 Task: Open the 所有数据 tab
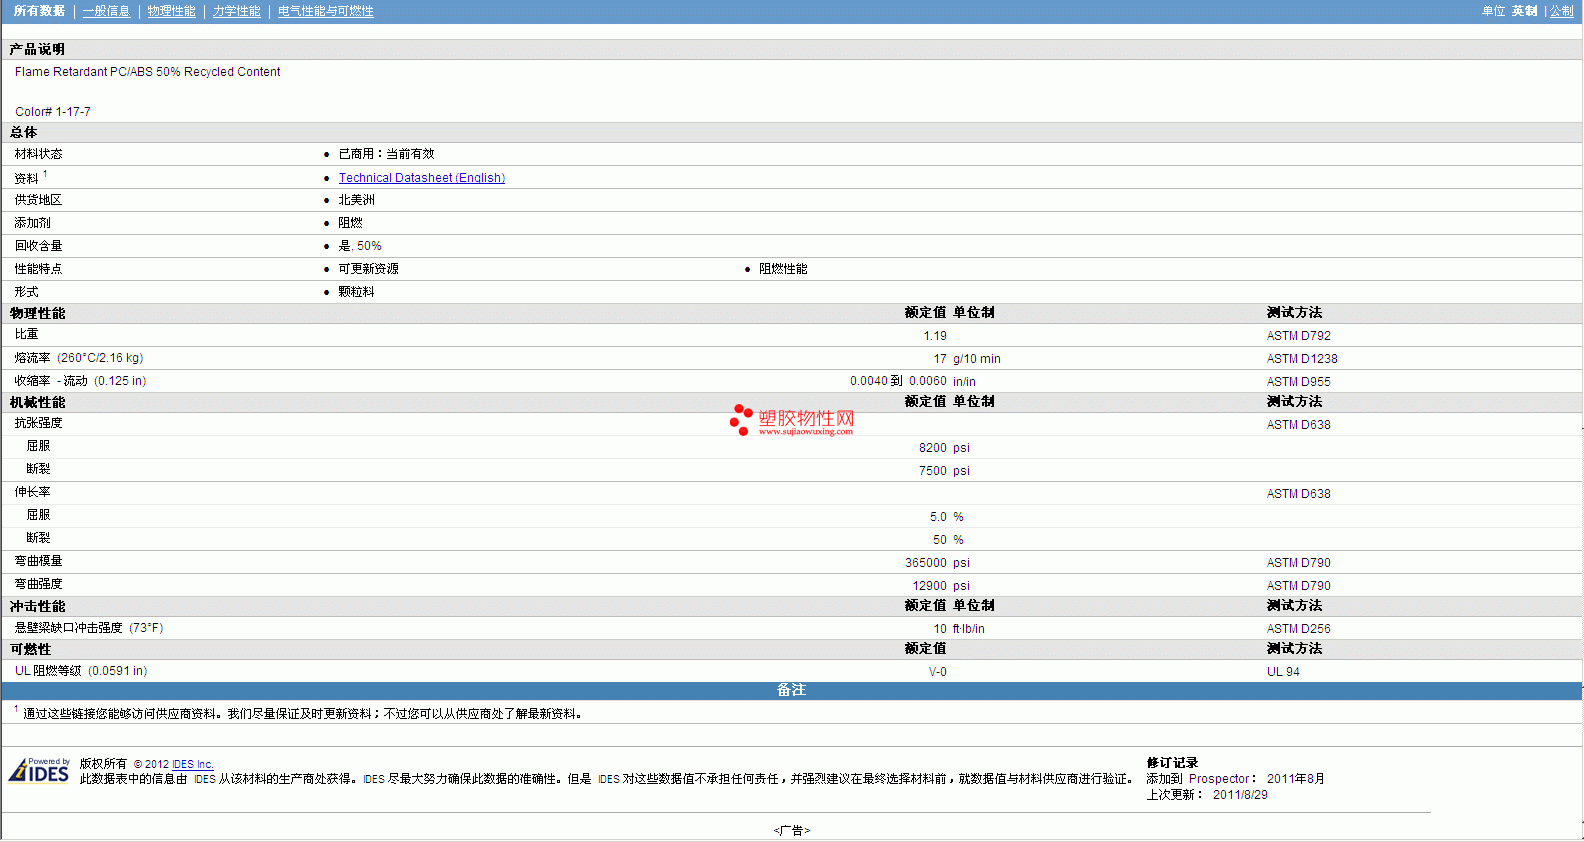[39, 11]
